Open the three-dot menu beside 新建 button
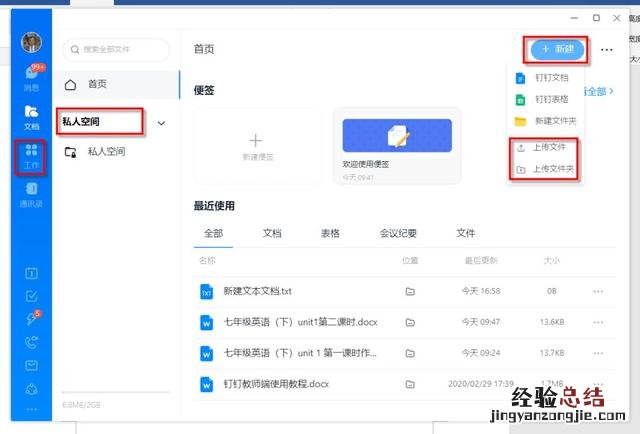The width and height of the screenshot is (640, 434). pyautogui.click(x=607, y=49)
